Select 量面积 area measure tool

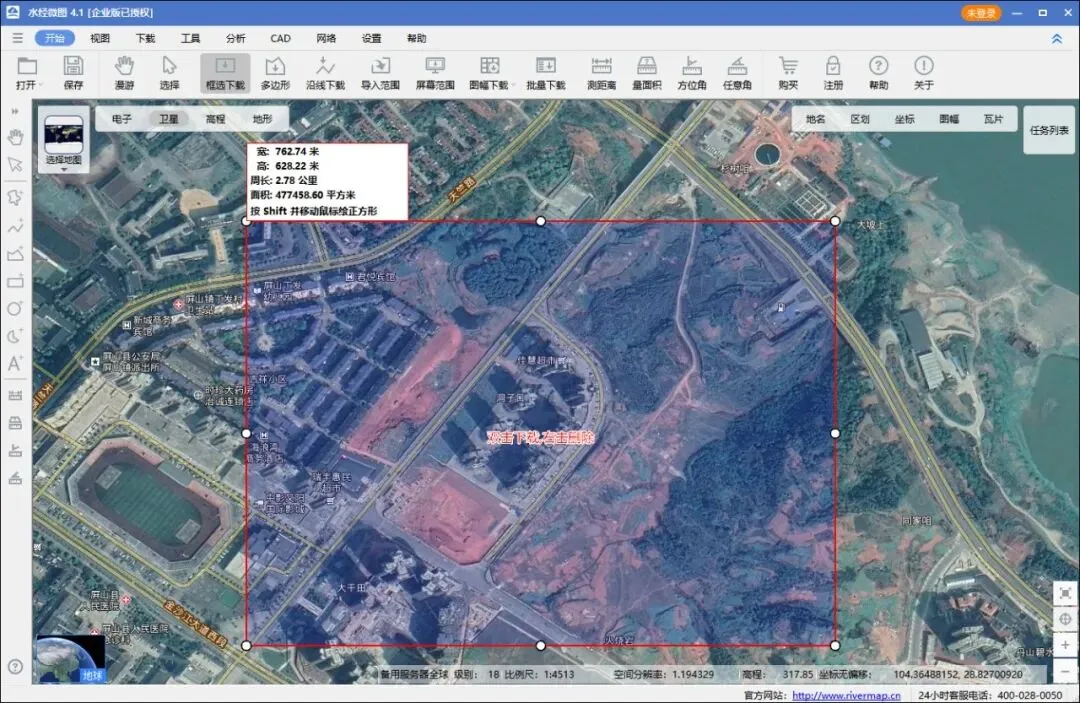click(x=646, y=73)
